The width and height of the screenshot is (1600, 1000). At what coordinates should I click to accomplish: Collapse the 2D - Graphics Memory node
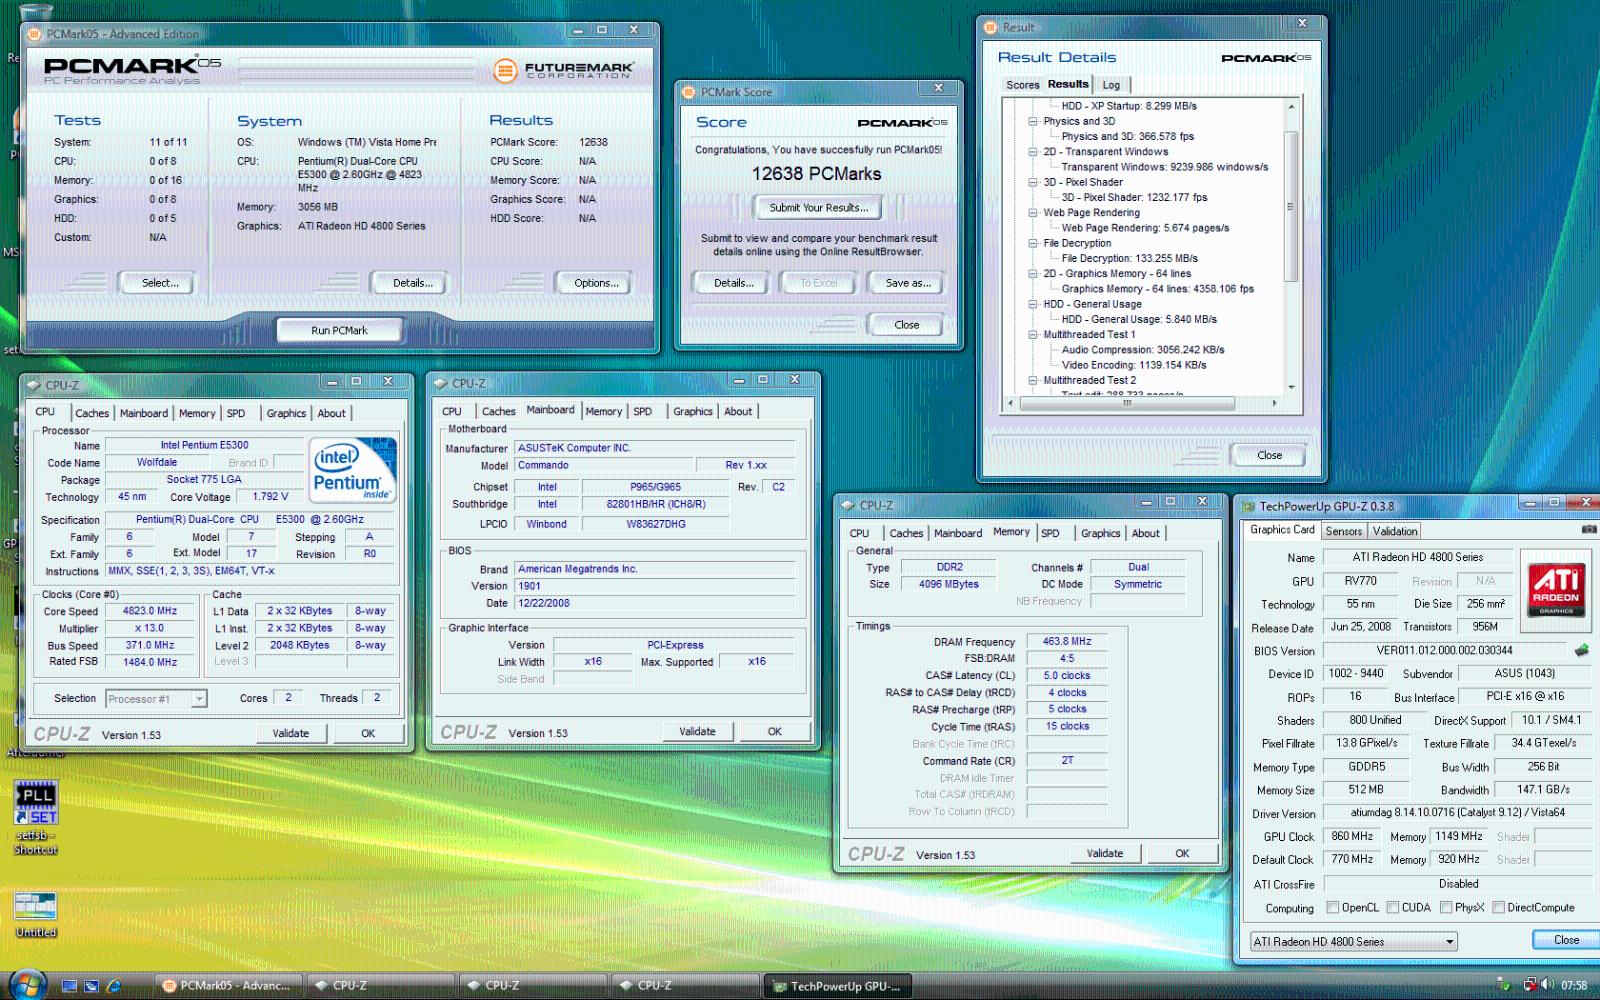coord(1033,273)
